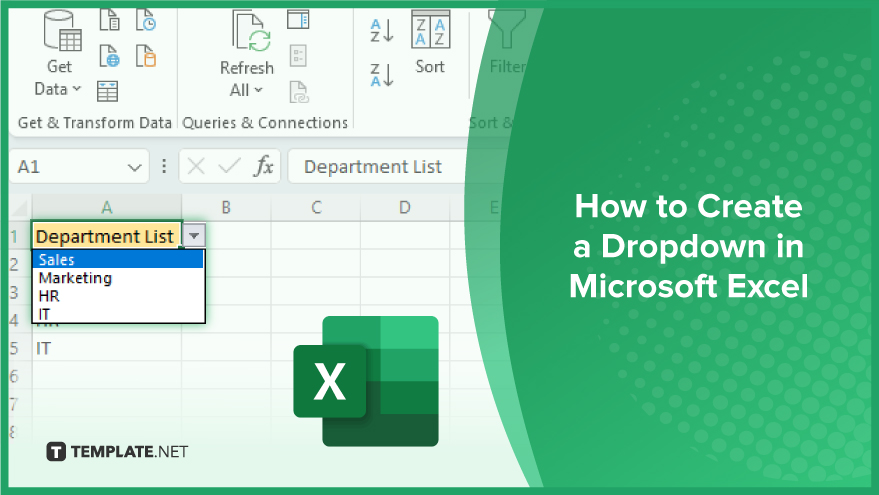Image resolution: width=879 pixels, height=495 pixels.
Task: Click the Enter checkmark formula icon
Action: tap(229, 166)
